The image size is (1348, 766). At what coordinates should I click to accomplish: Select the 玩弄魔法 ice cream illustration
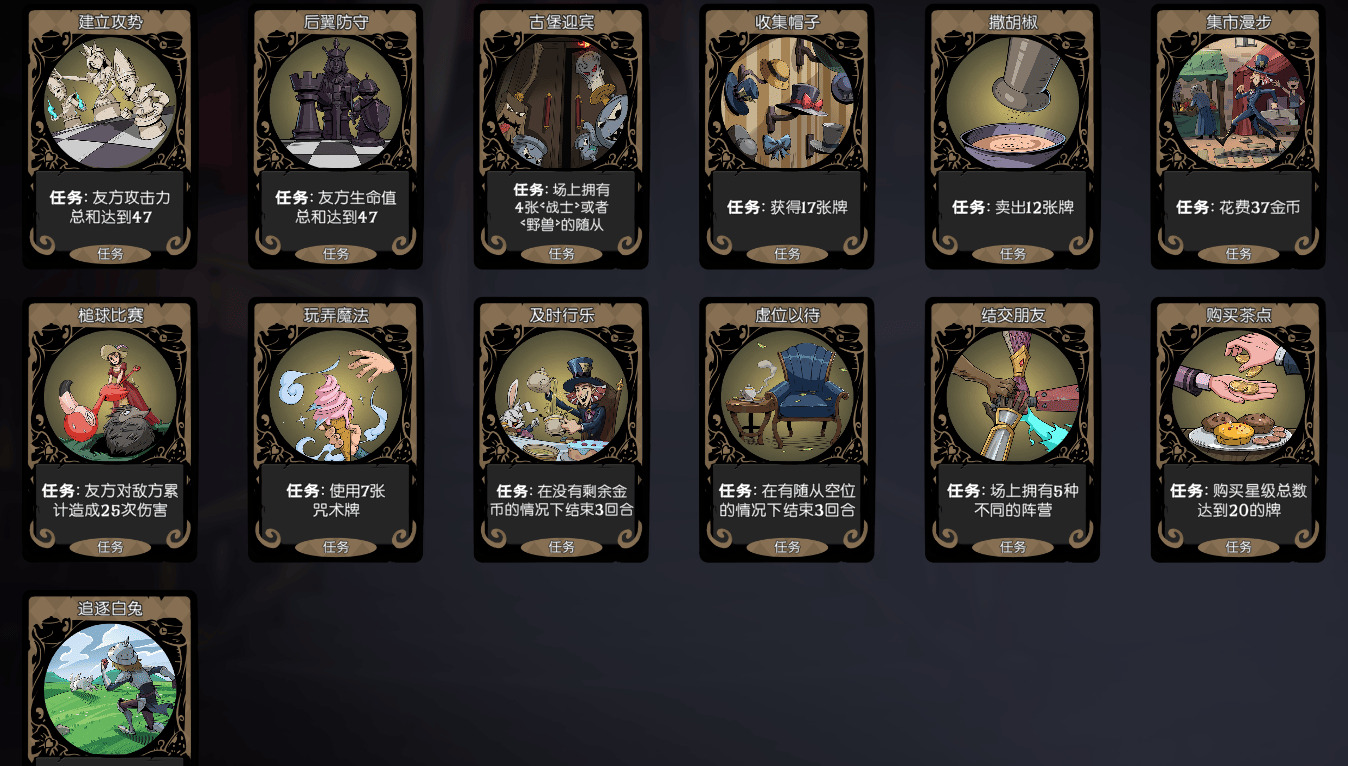[x=336, y=396]
